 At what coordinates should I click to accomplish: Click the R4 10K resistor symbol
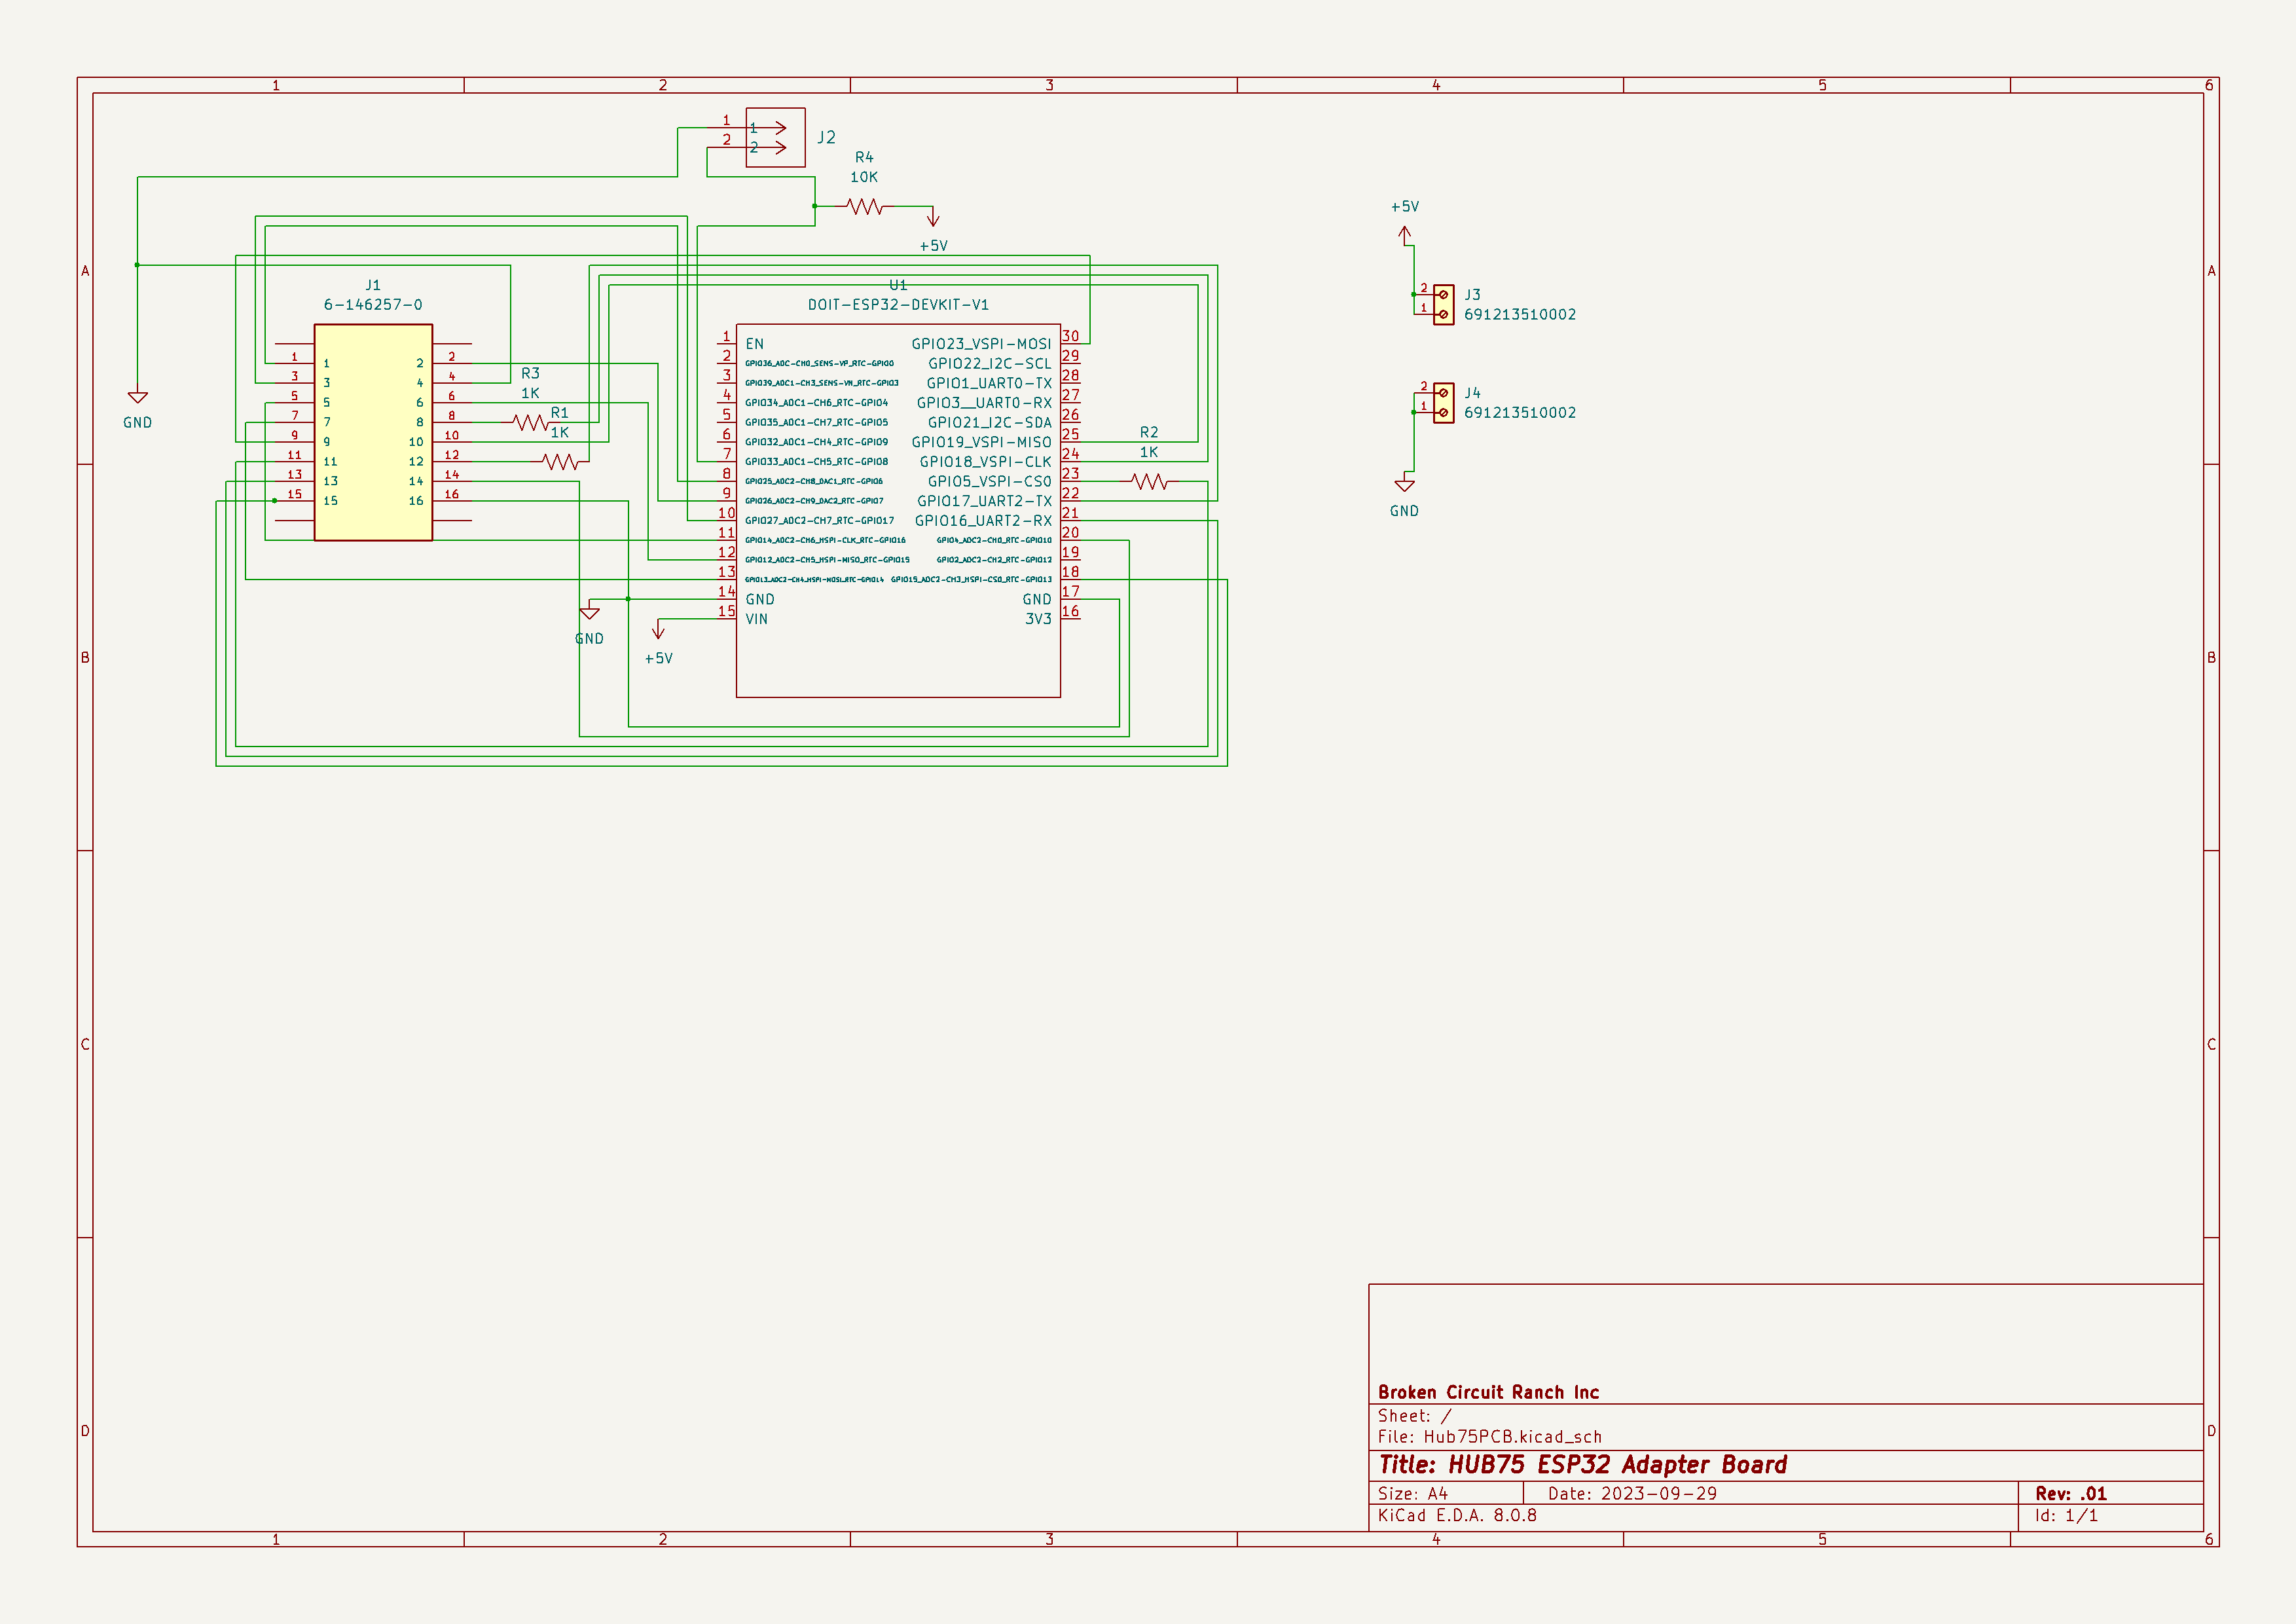coord(866,207)
